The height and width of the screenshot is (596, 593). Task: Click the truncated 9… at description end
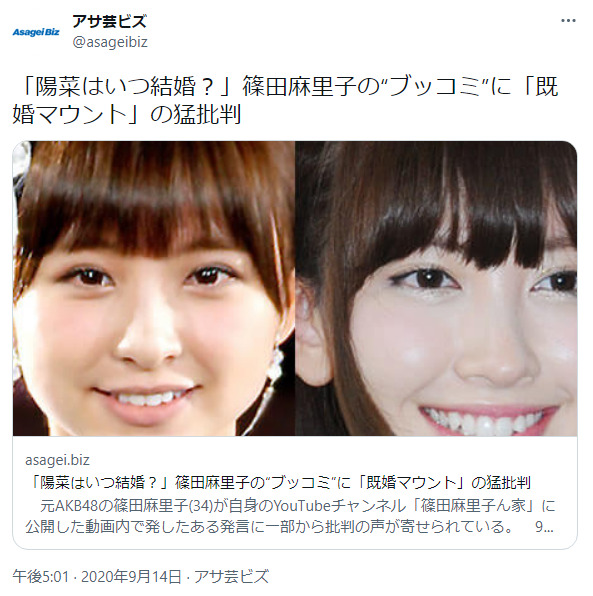click(x=544, y=527)
